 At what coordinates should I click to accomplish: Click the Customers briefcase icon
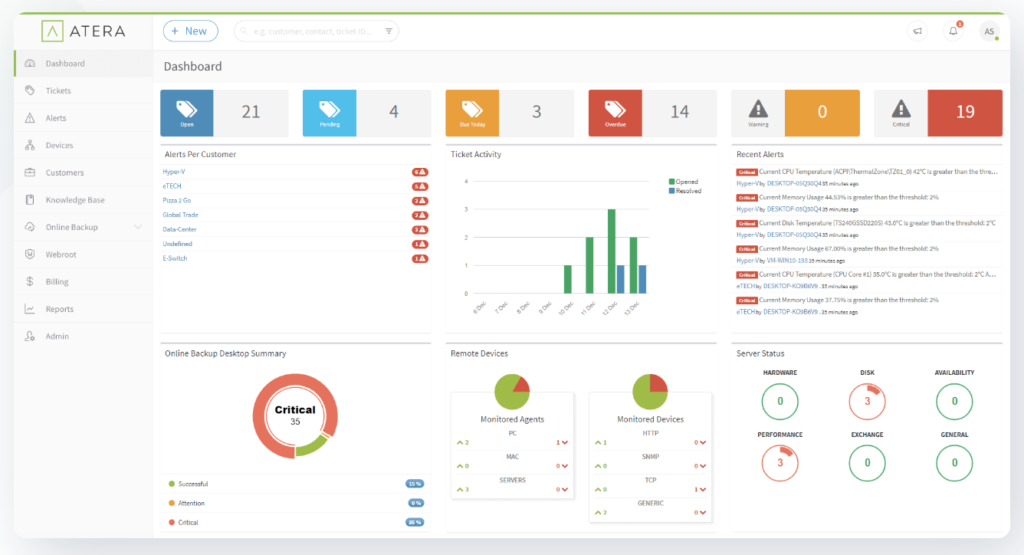[x=30, y=172]
